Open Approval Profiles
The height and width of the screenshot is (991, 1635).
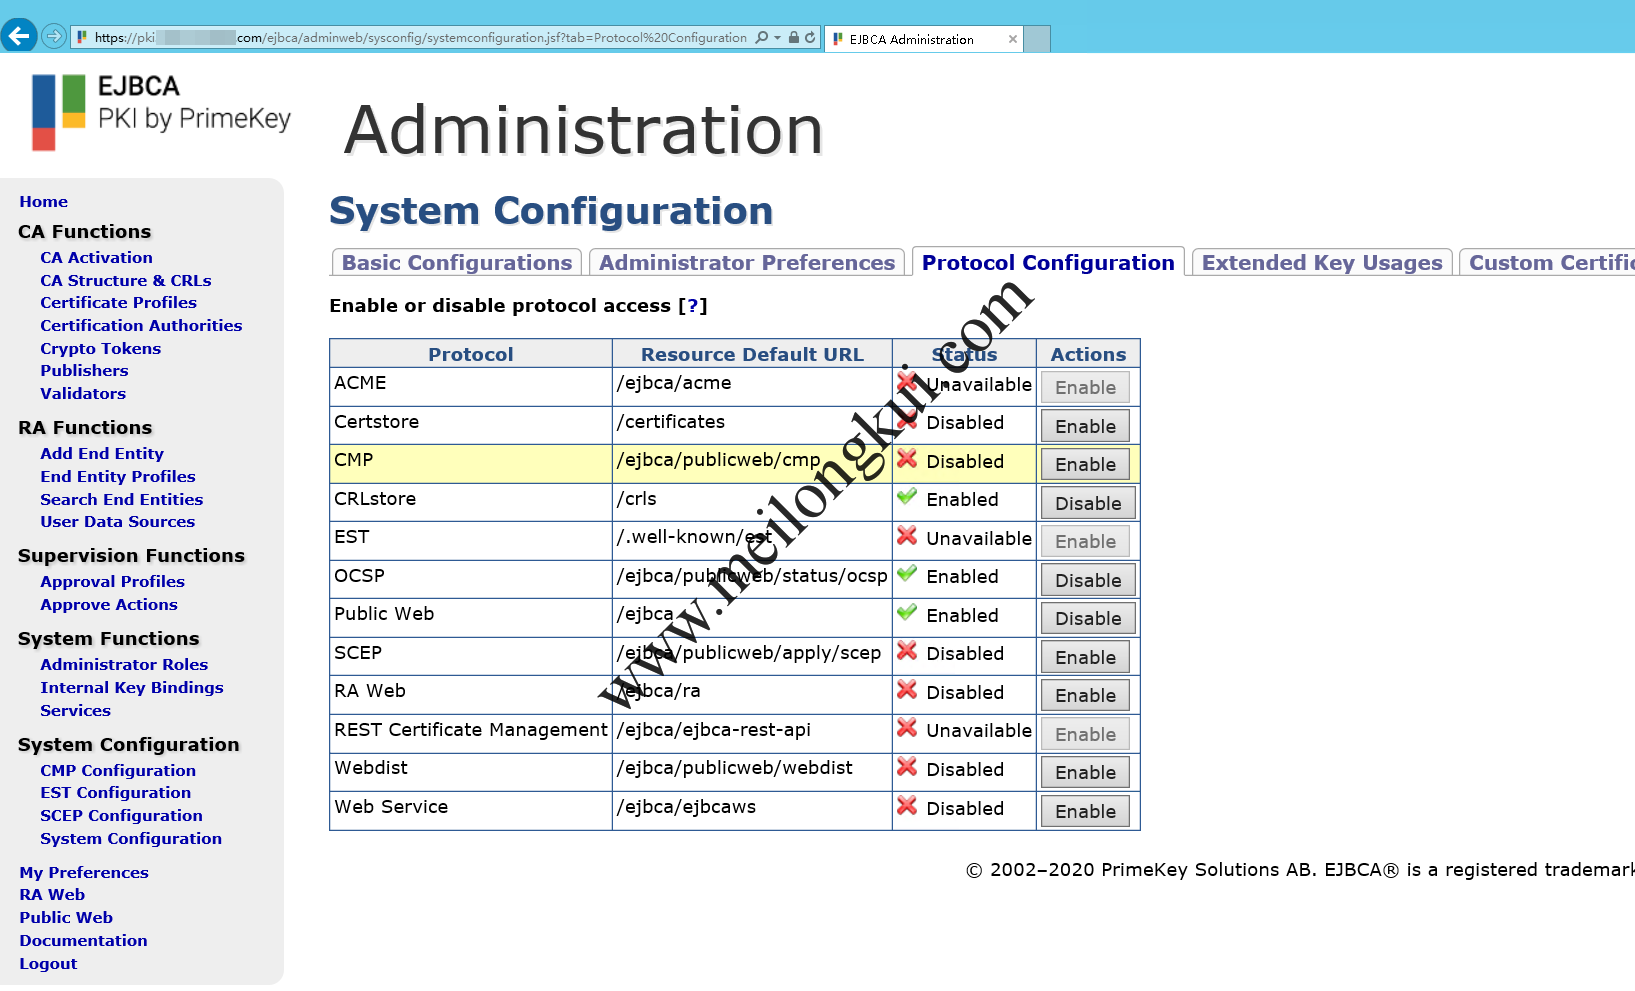(112, 581)
